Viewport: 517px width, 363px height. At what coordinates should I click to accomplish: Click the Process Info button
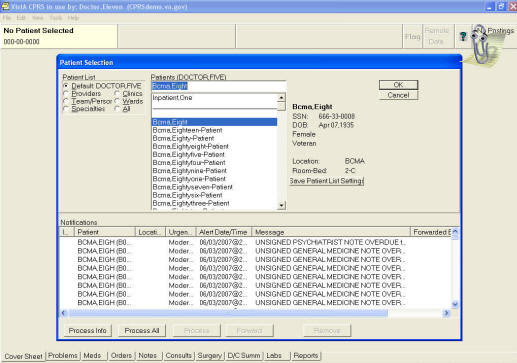(x=88, y=331)
